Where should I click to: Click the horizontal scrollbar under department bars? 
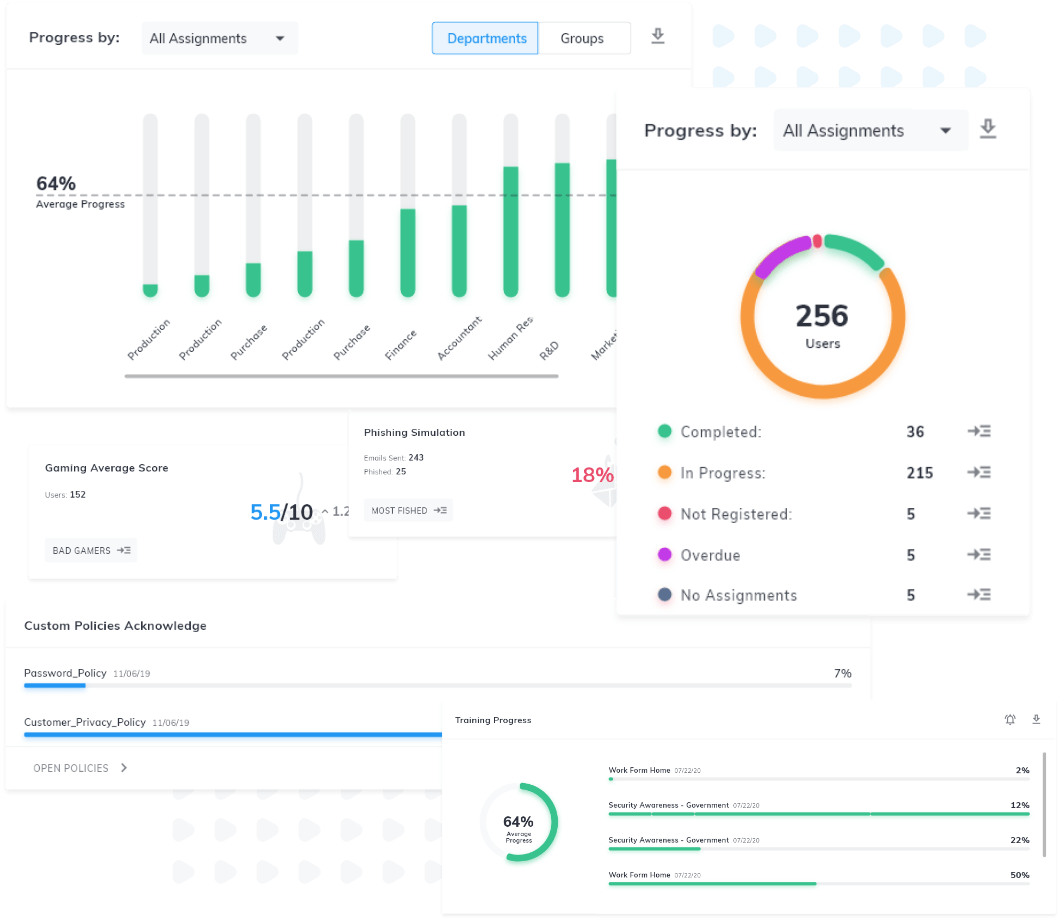click(341, 377)
